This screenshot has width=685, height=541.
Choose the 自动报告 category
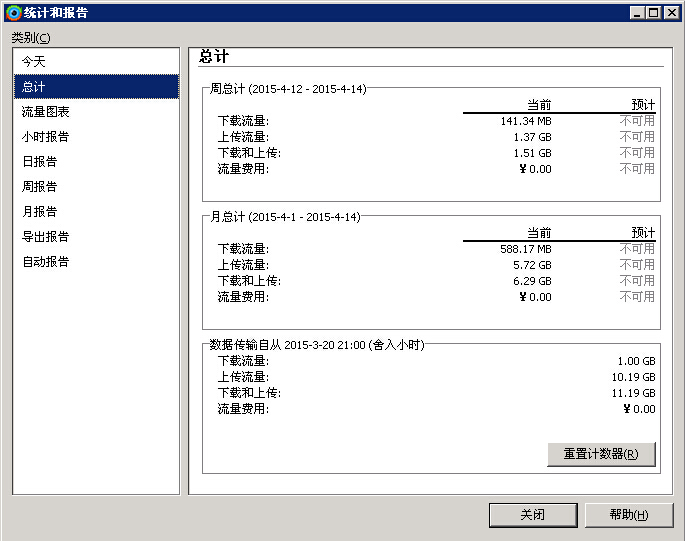(46, 262)
